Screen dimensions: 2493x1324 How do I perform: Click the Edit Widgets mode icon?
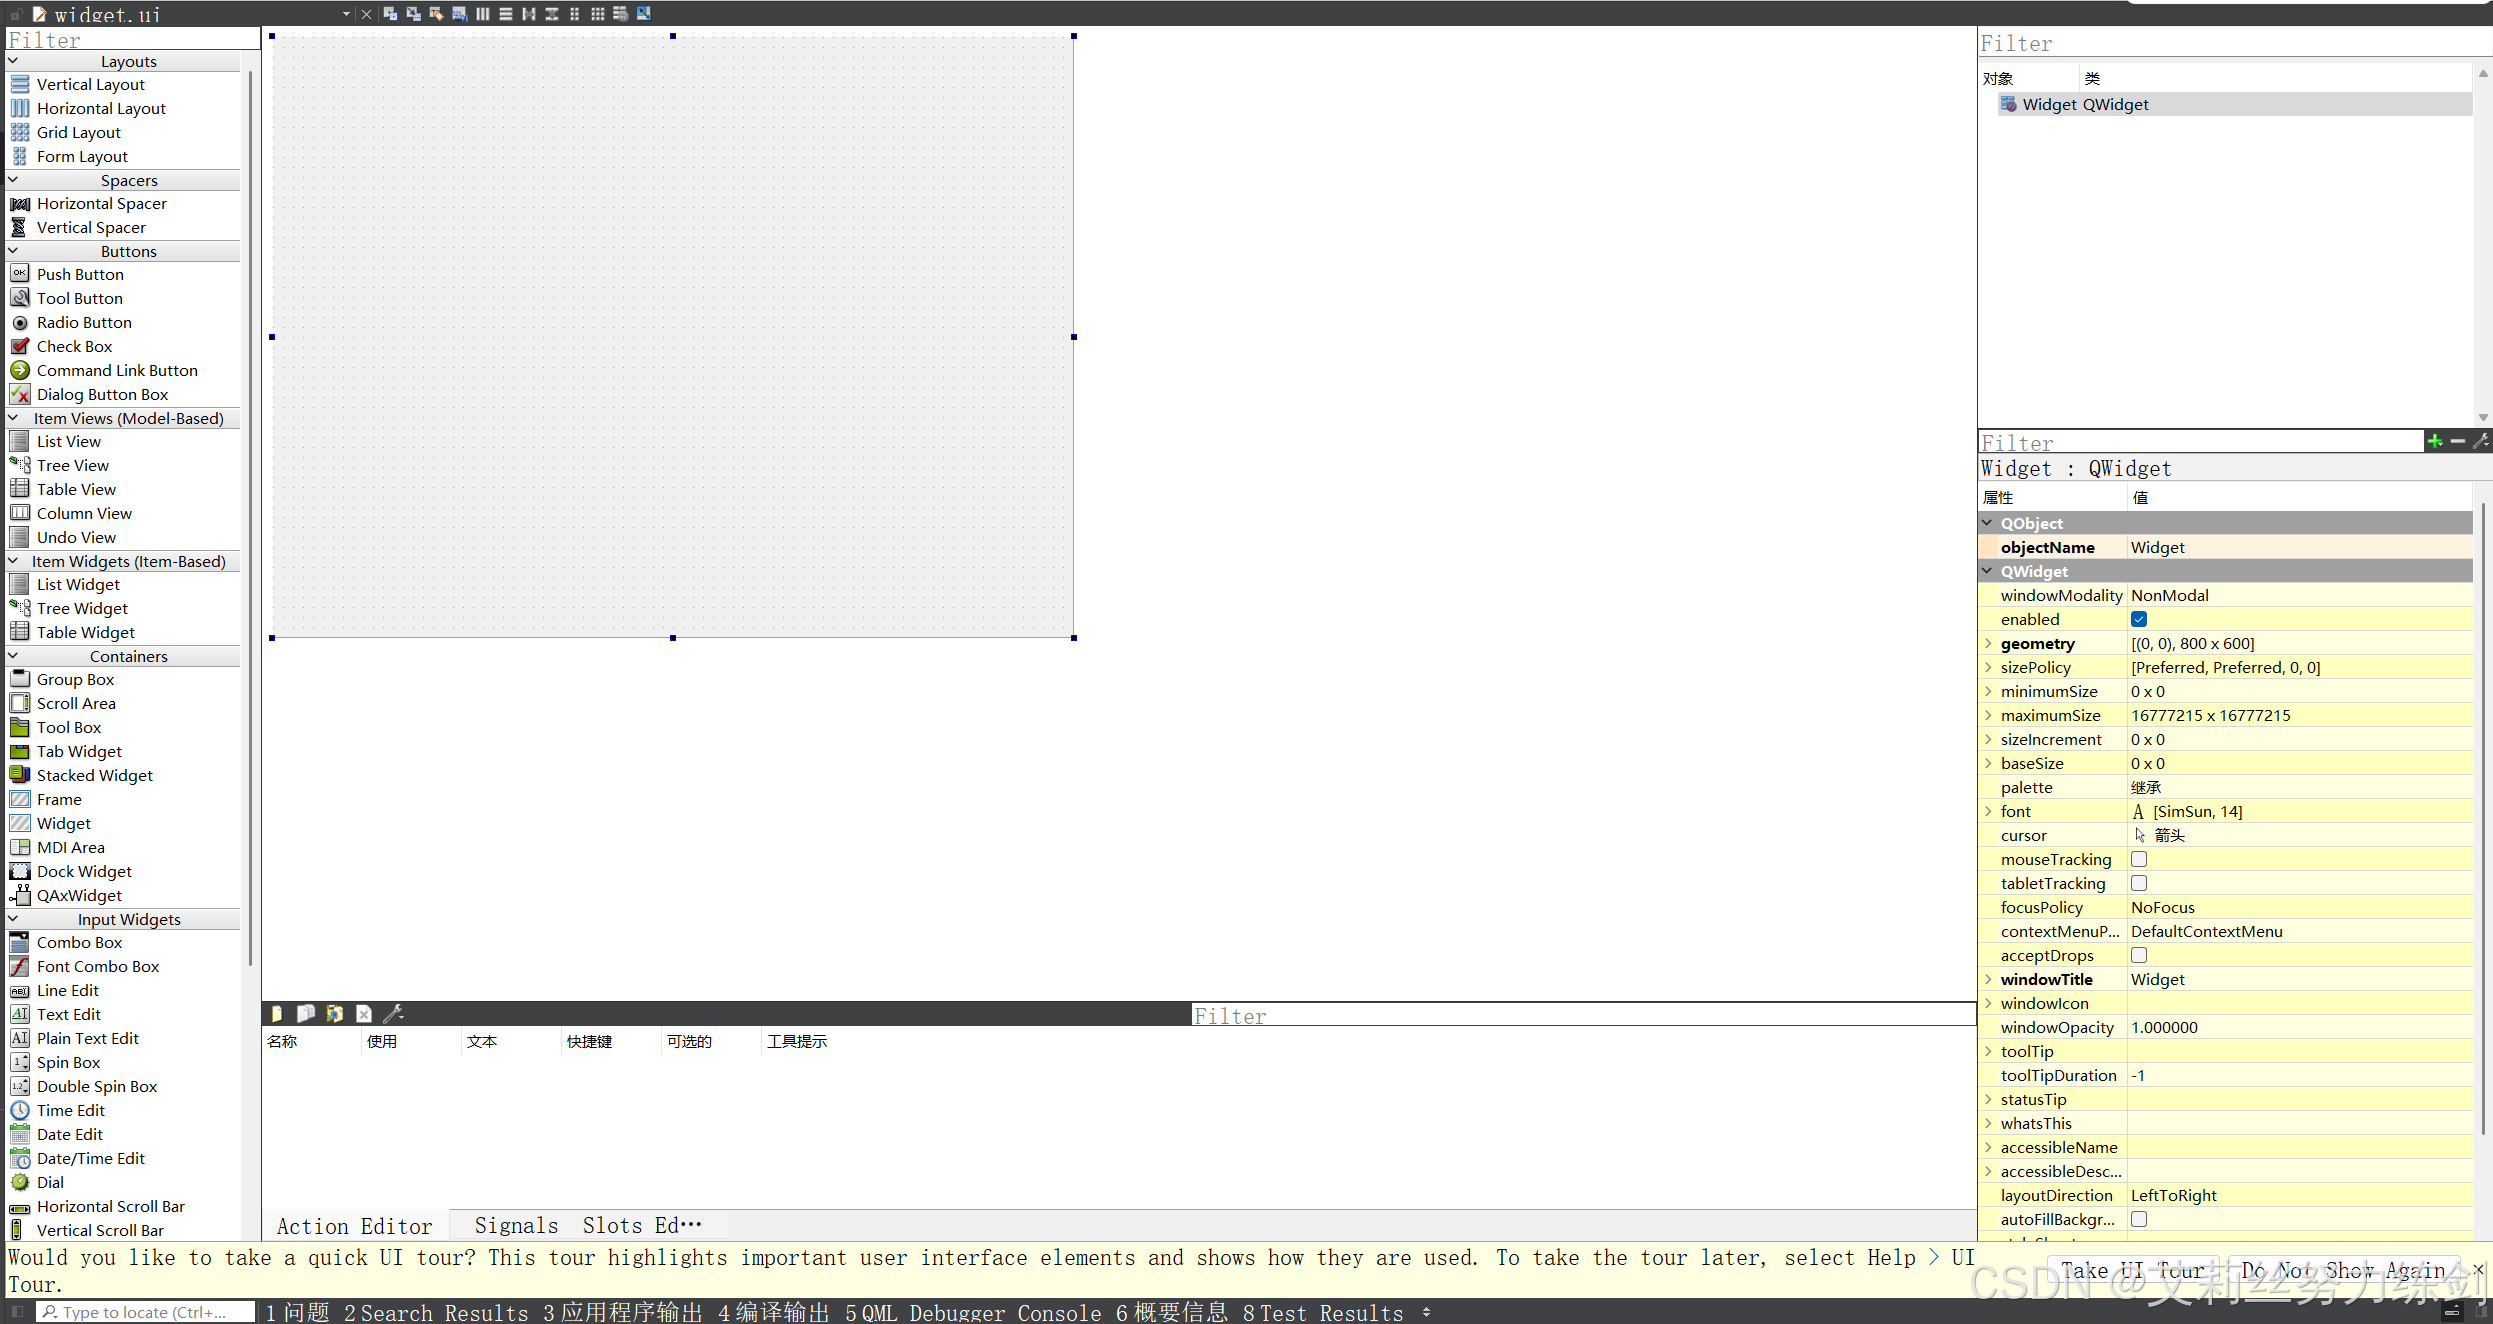click(x=390, y=14)
